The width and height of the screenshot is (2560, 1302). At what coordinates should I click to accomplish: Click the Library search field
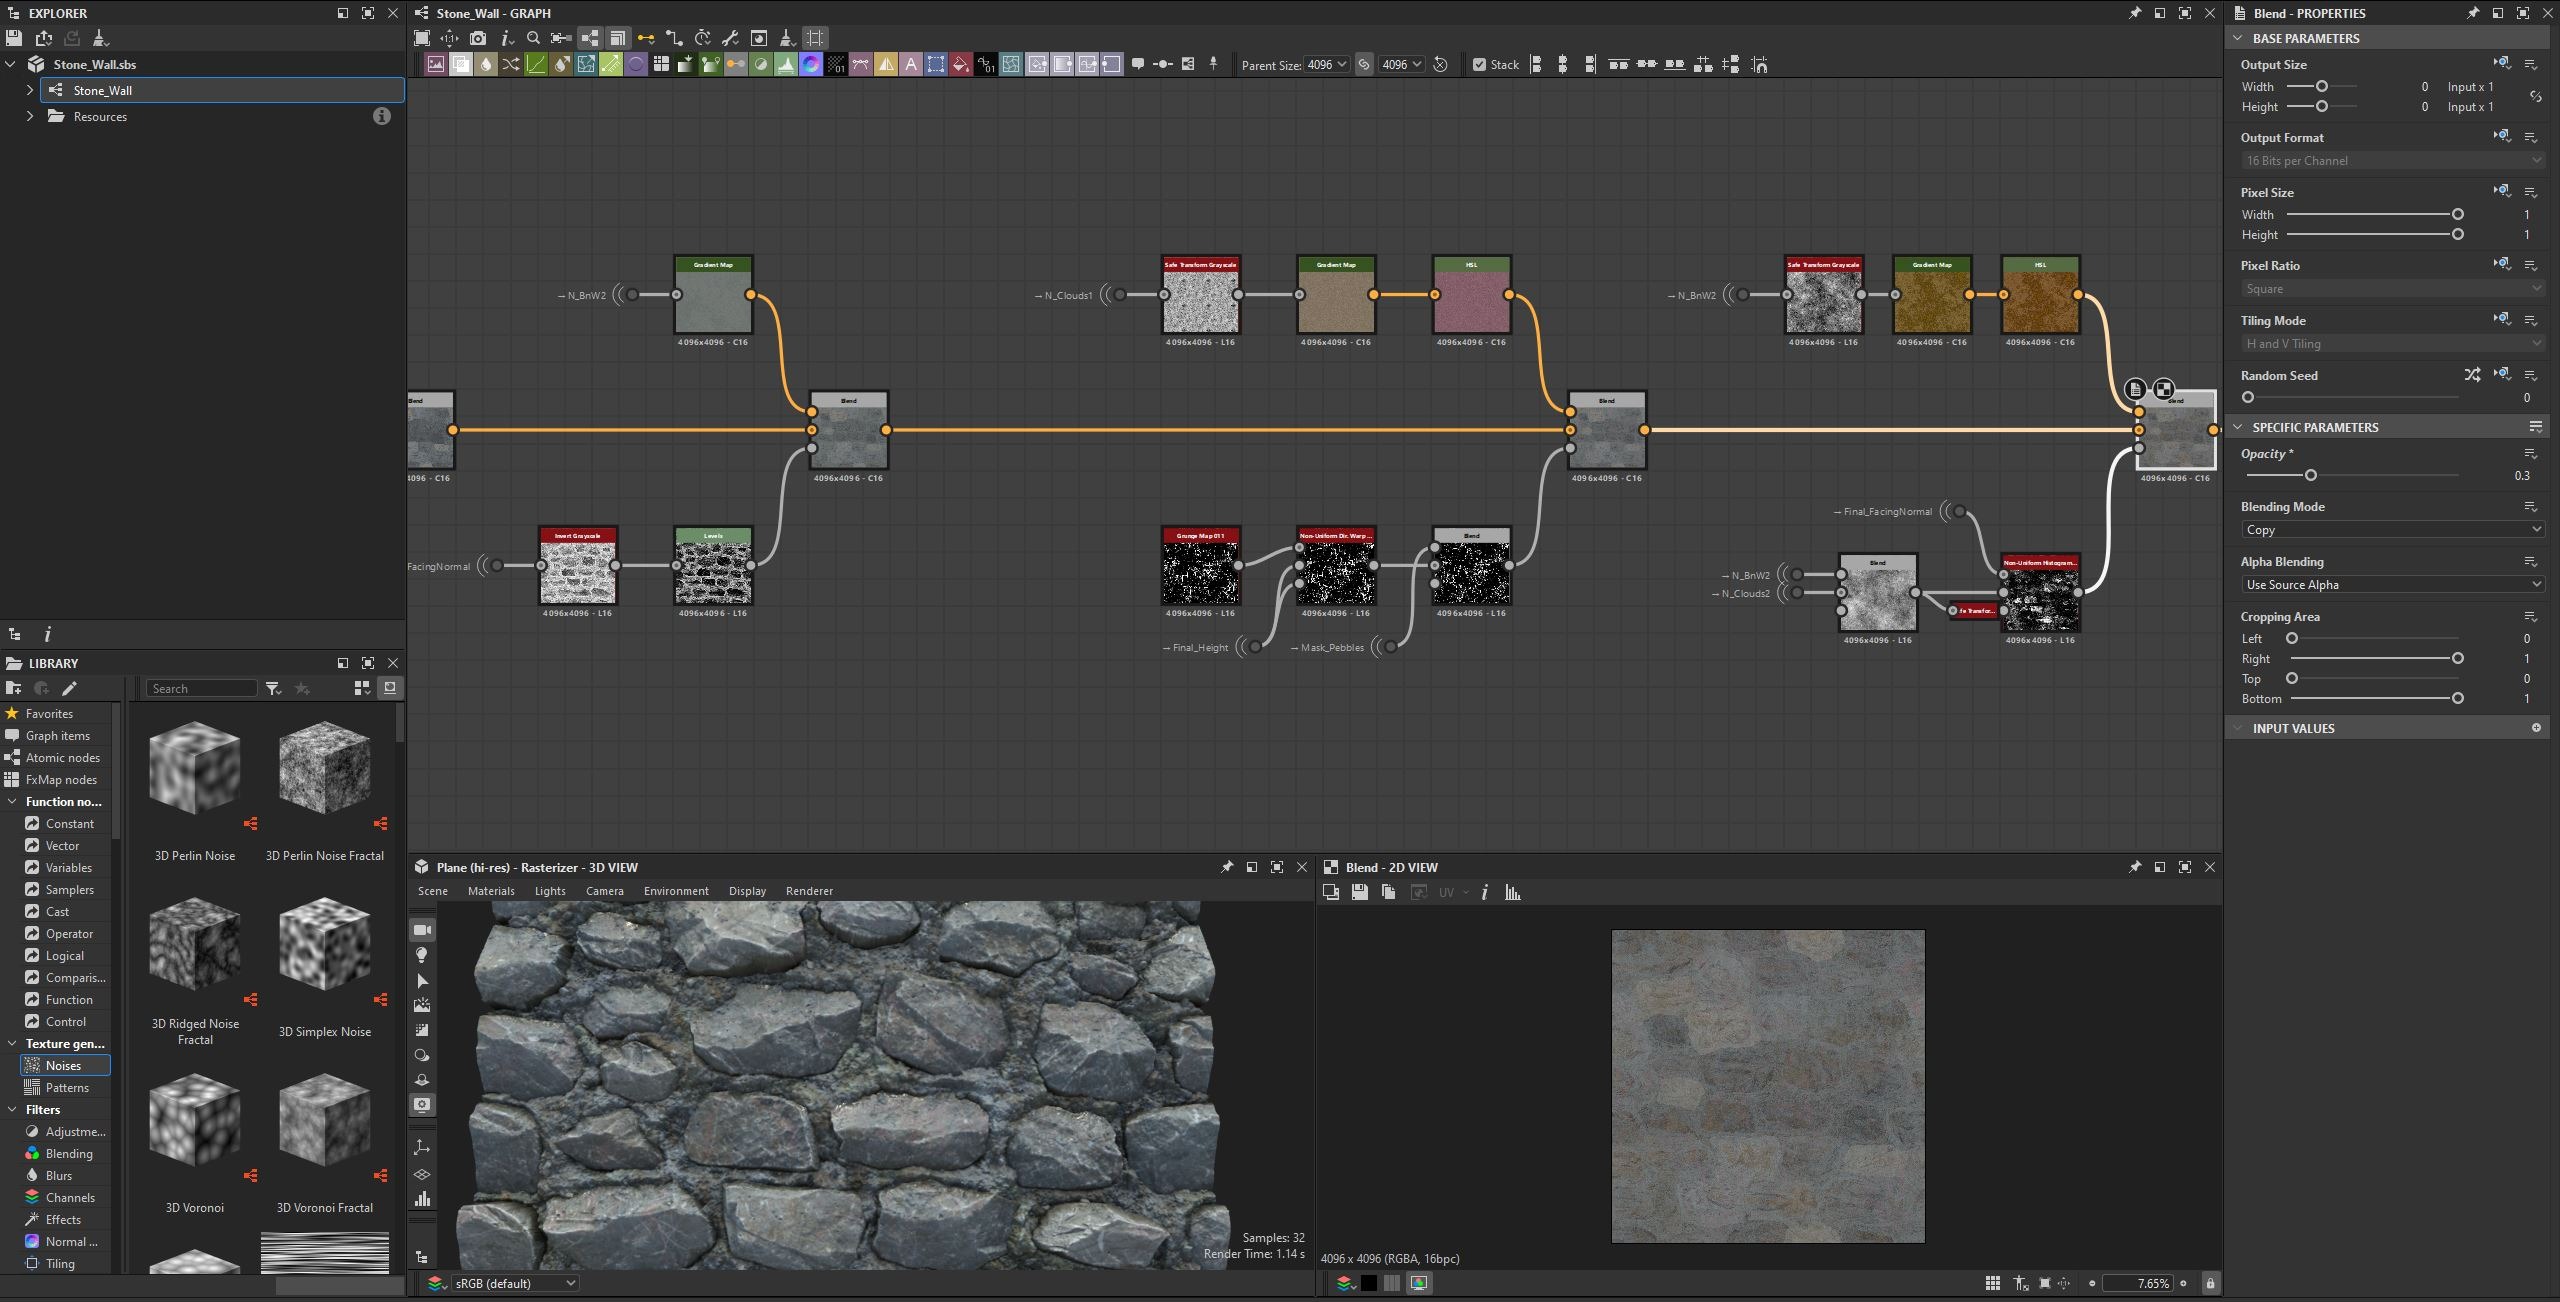pos(202,688)
